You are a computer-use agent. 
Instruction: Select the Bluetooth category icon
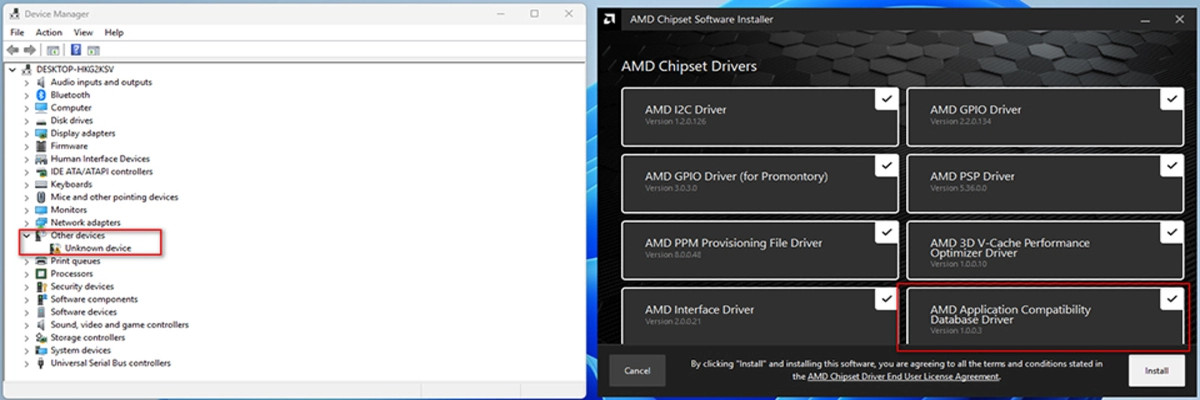(41, 95)
